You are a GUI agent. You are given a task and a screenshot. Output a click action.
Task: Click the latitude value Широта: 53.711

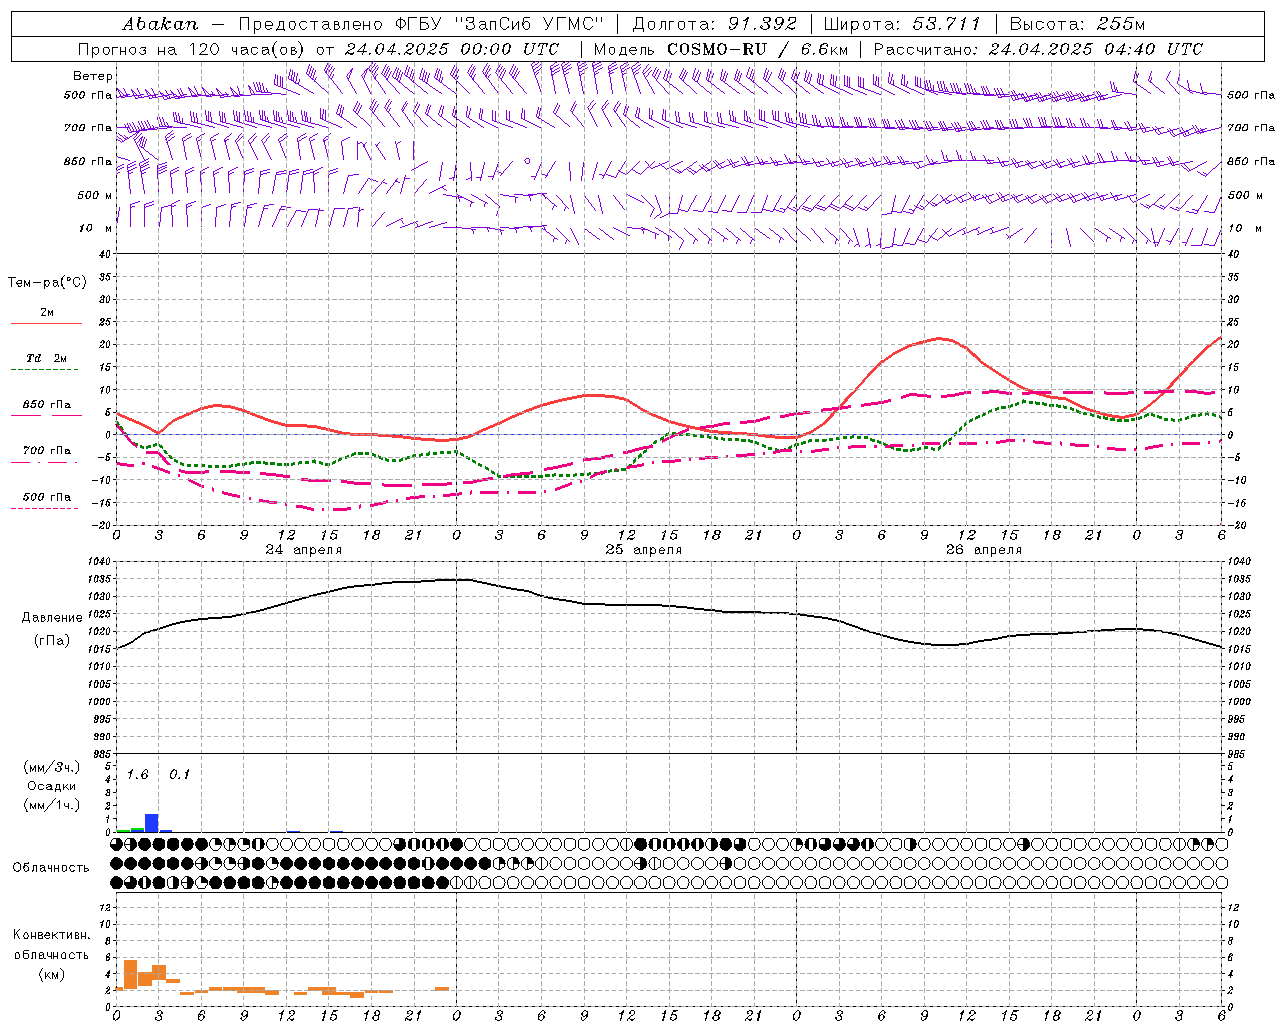coord(903,24)
